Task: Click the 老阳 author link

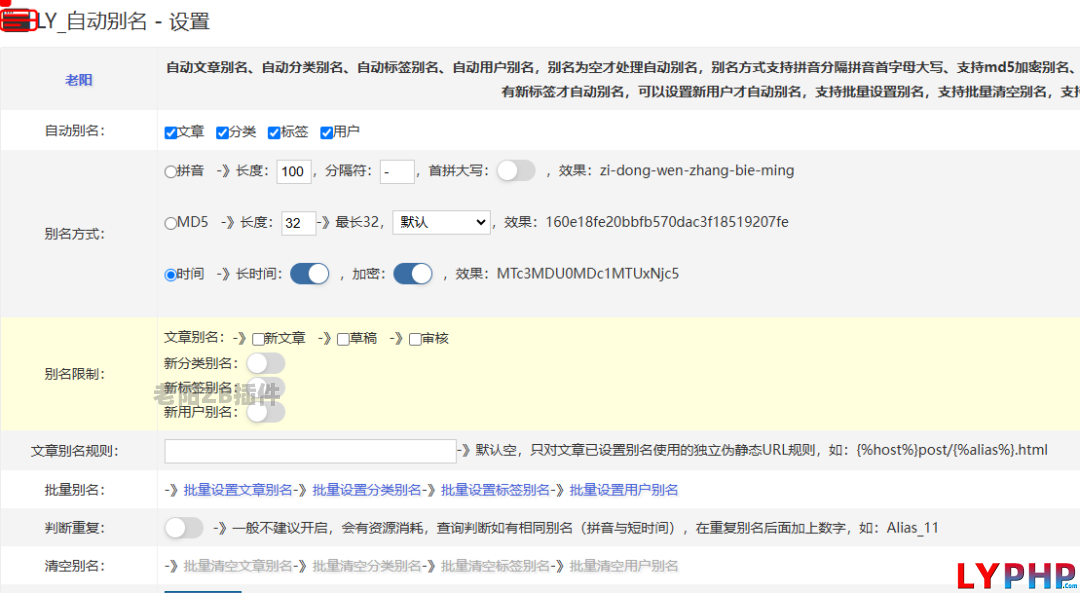Action: coord(79,80)
